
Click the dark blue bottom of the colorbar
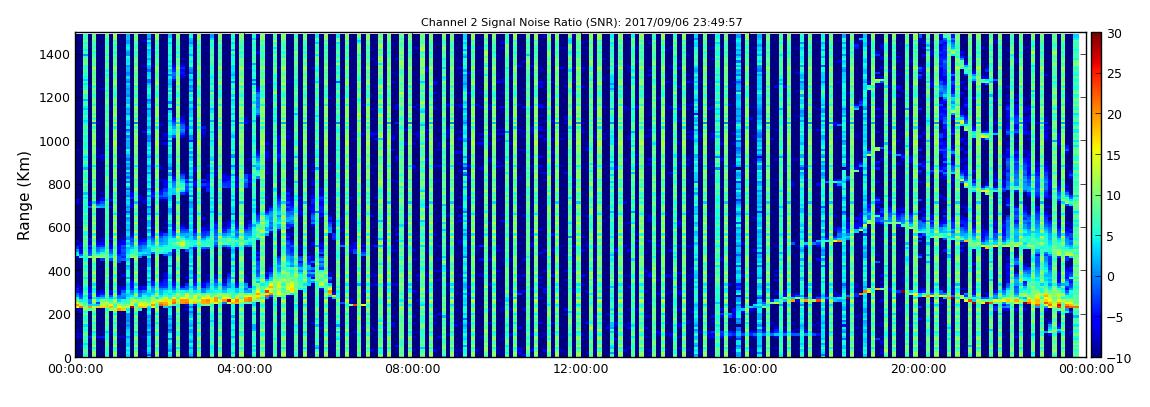click(1096, 351)
